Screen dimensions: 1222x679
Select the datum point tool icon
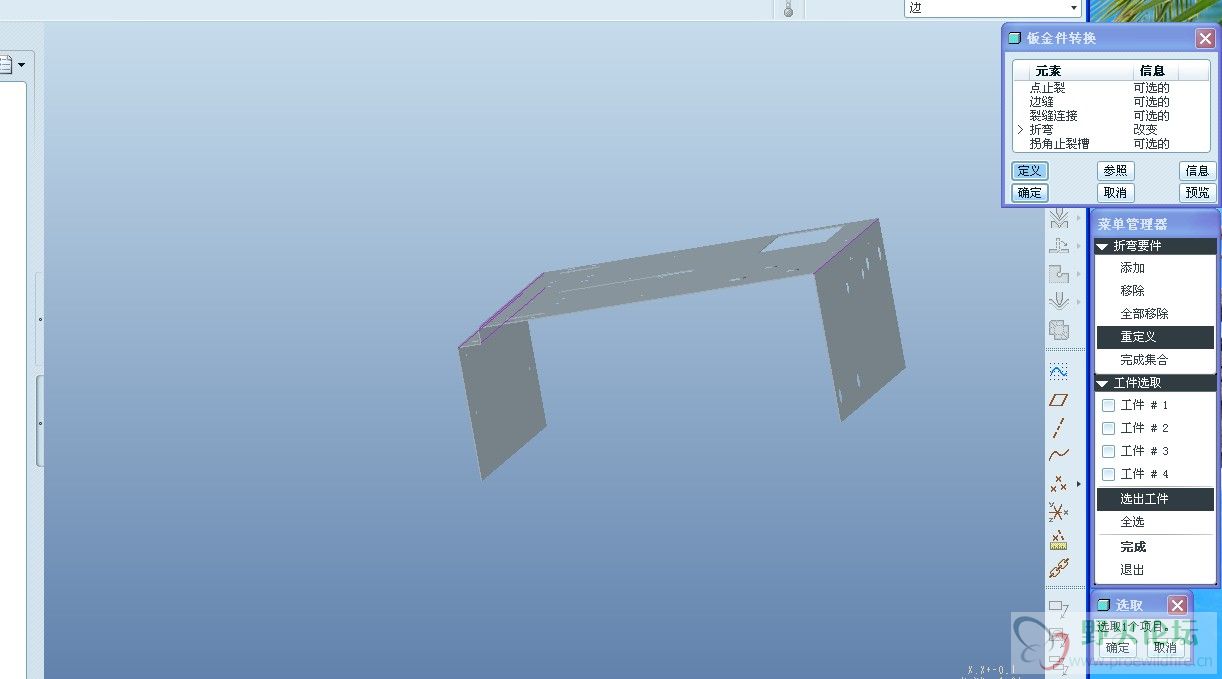1058,484
